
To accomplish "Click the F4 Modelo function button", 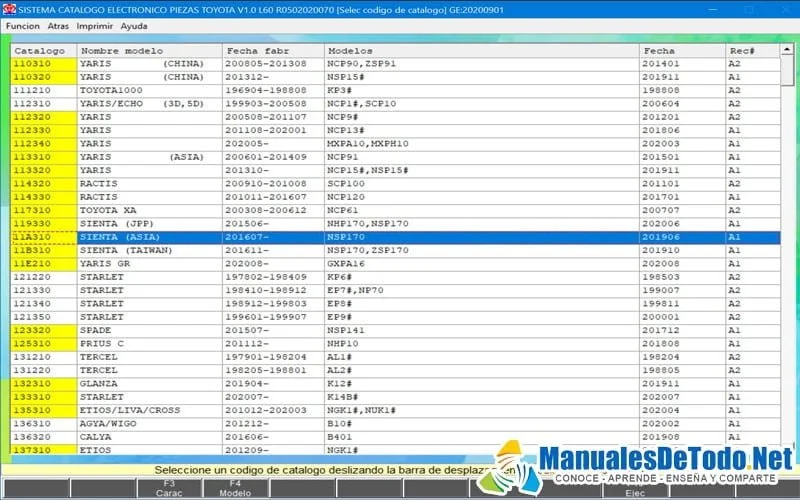I will (x=235, y=488).
